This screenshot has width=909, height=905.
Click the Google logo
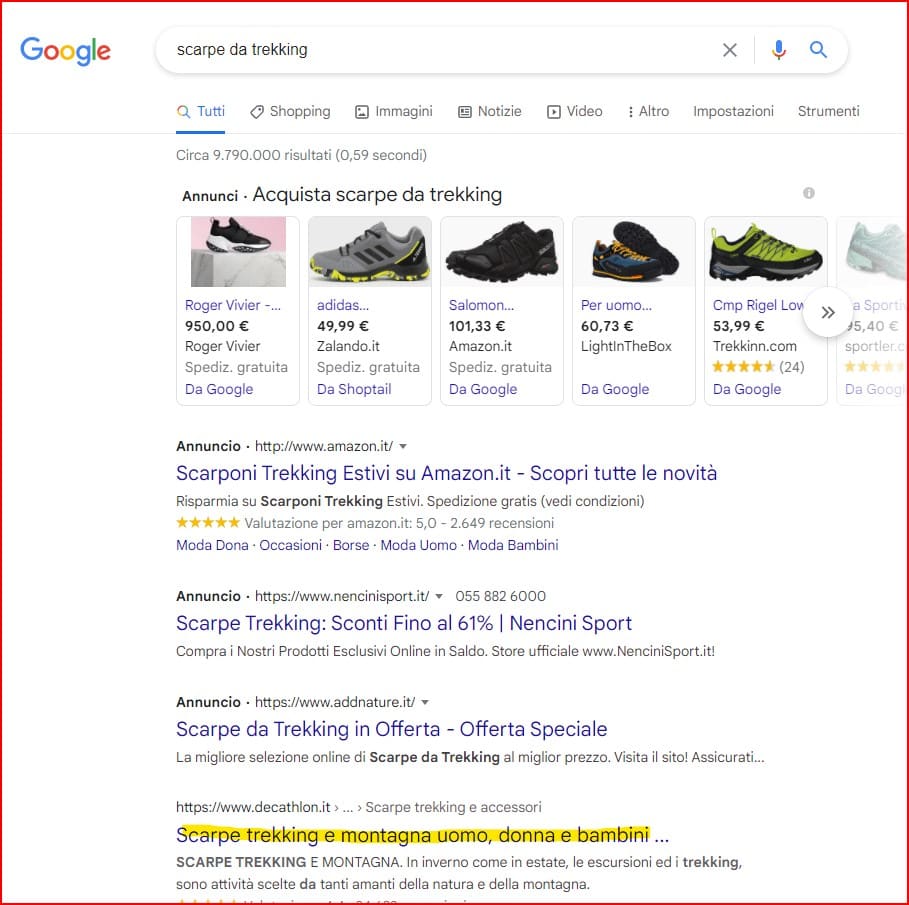click(66, 50)
